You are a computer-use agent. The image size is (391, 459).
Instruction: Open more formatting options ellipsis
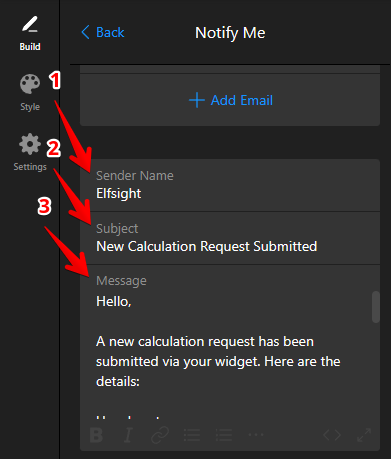pyautogui.click(x=256, y=435)
